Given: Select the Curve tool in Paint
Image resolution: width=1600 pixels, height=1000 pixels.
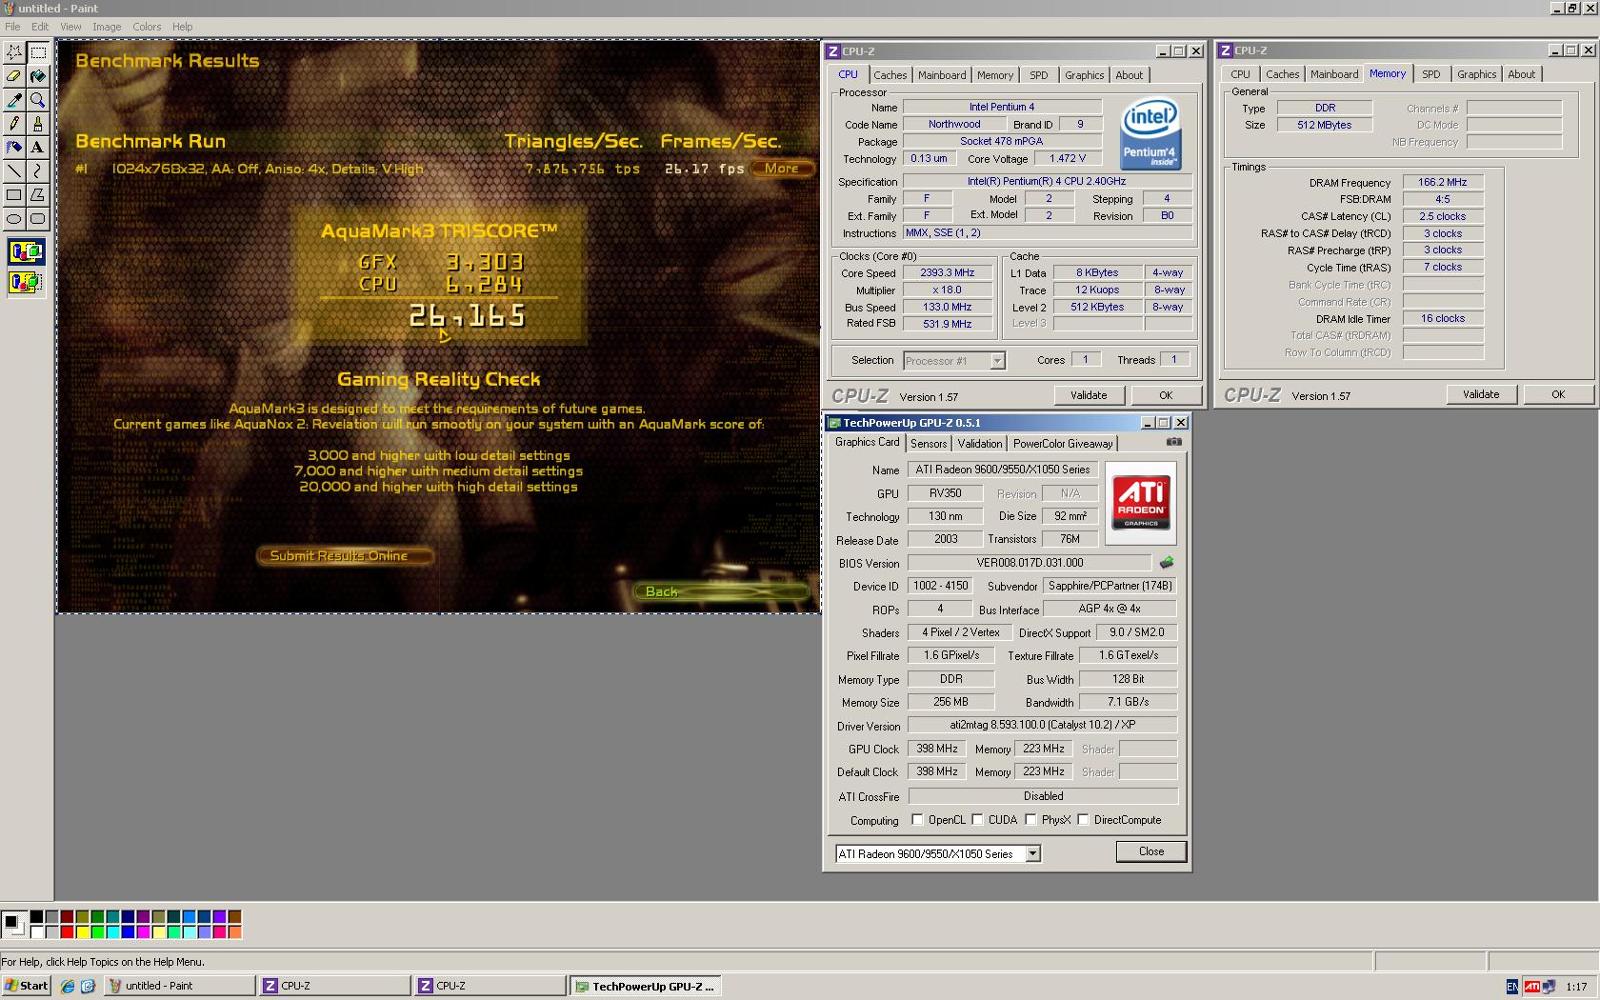Looking at the screenshot, I should (x=38, y=172).
